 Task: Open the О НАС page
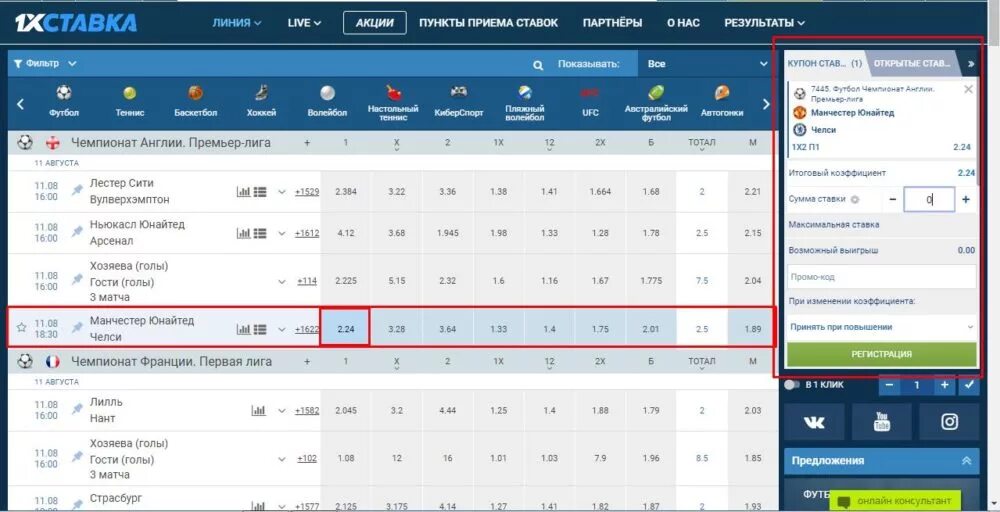coord(683,23)
